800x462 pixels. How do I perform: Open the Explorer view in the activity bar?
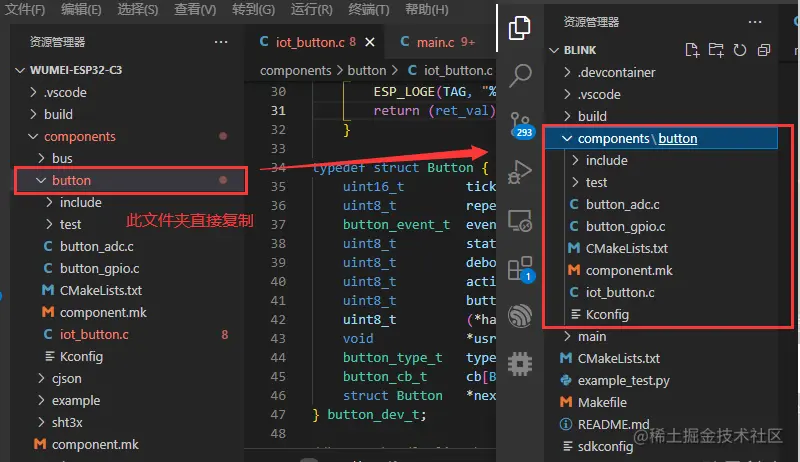(x=519, y=28)
